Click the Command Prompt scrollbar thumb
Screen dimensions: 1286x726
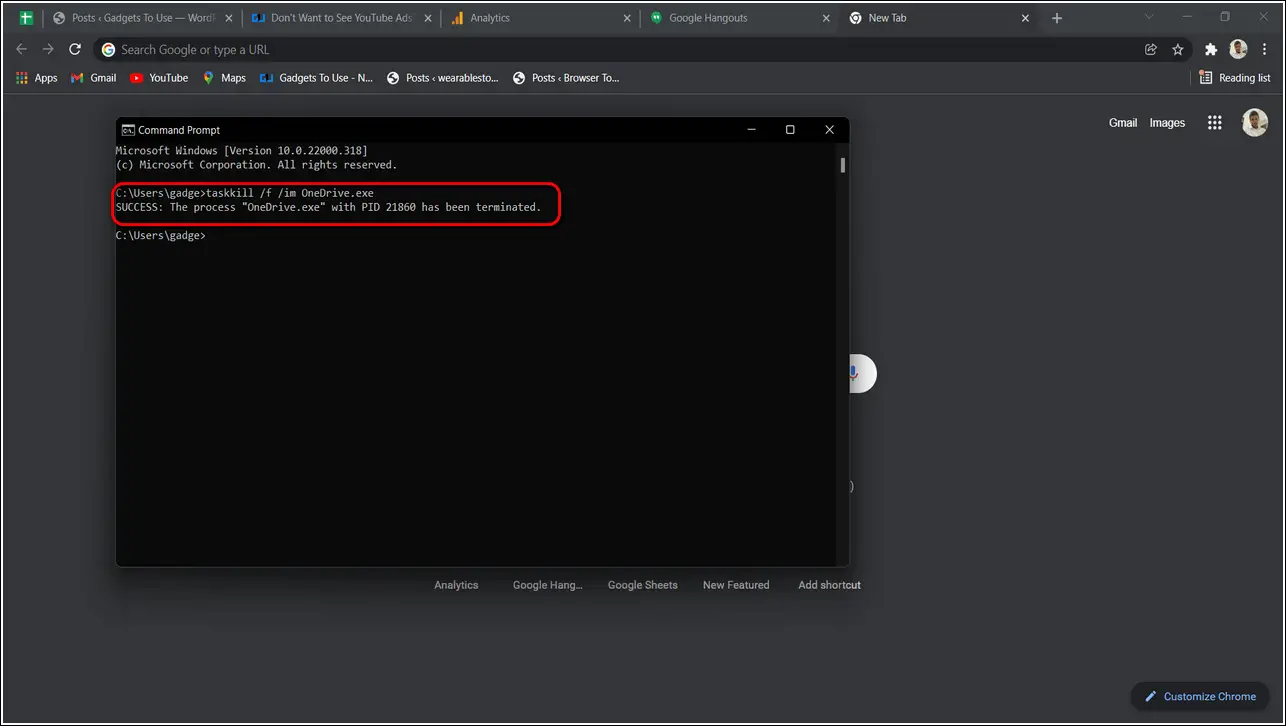pyautogui.click(x=843, y=165)
